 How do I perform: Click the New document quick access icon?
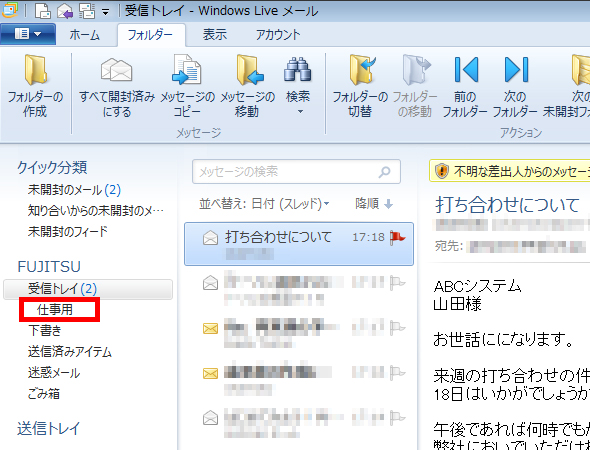tap(43, 11)
